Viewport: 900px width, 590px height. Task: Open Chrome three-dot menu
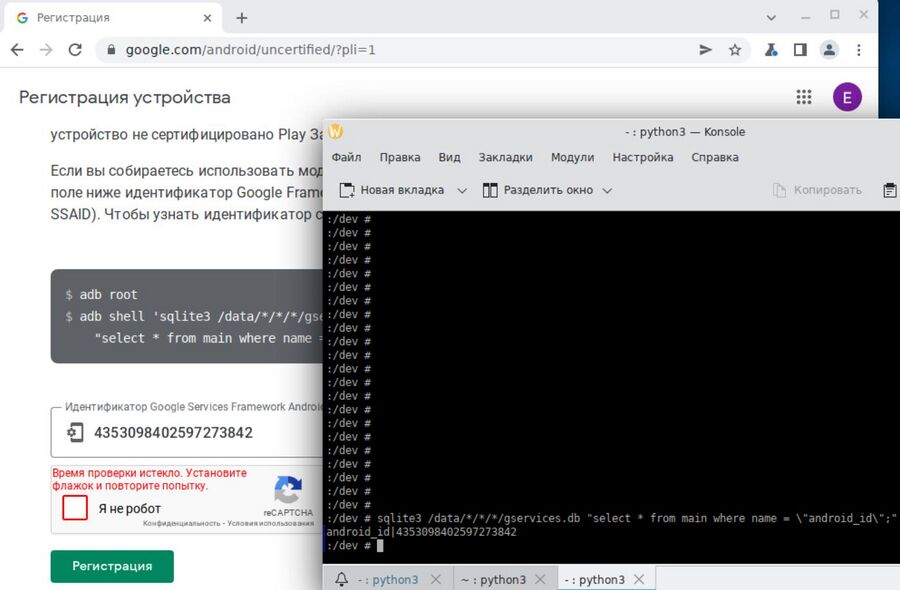click(859, 50)
